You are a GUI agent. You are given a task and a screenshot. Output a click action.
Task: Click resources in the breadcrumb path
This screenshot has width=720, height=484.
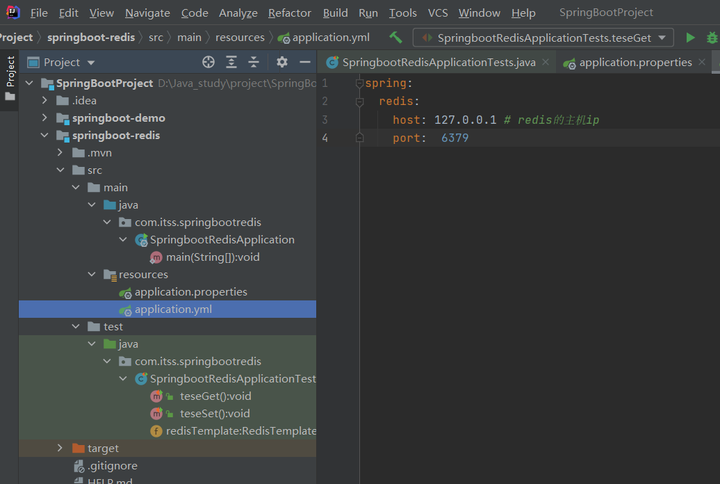[x=239, y=37]
